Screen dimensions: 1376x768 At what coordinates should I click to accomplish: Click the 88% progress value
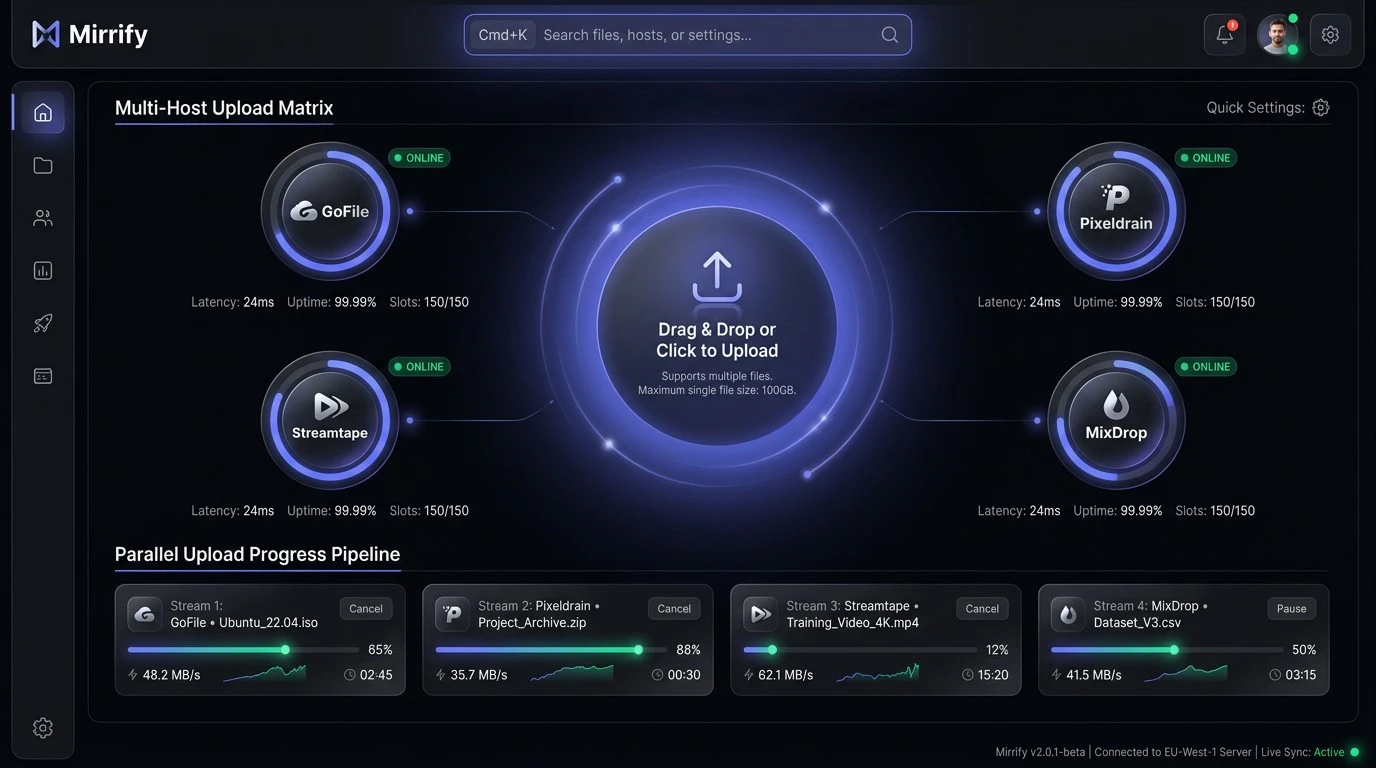[x=688, y=650]
